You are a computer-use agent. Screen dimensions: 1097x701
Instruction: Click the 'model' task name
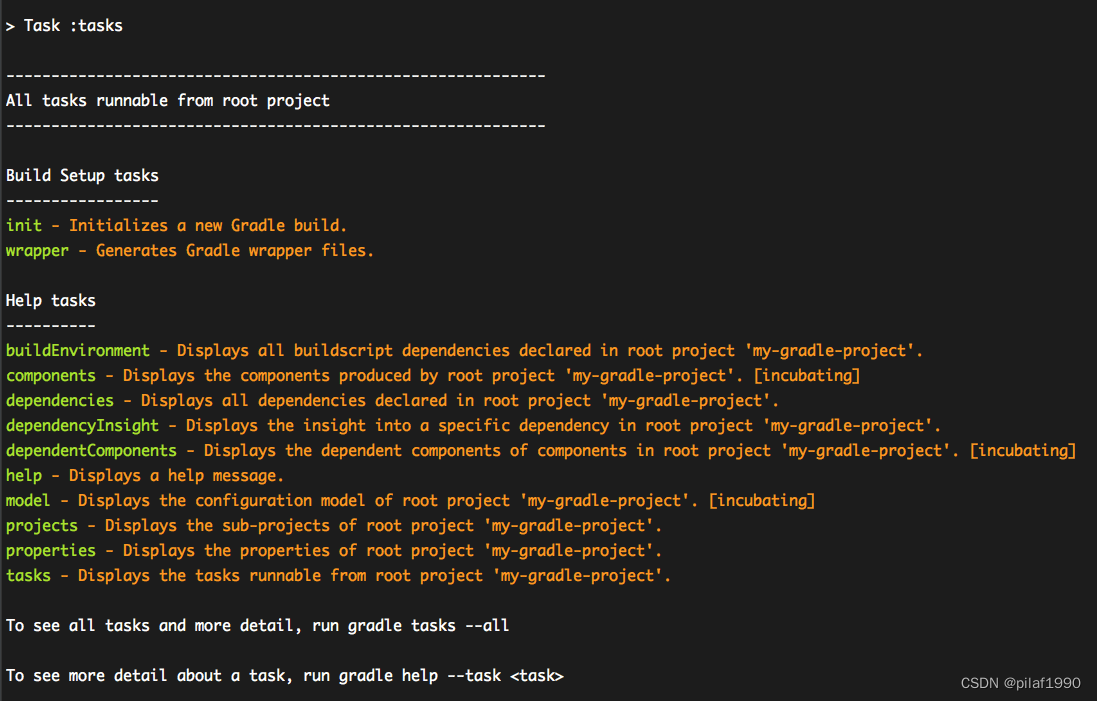pyautogui.click(x=28, y=501)
